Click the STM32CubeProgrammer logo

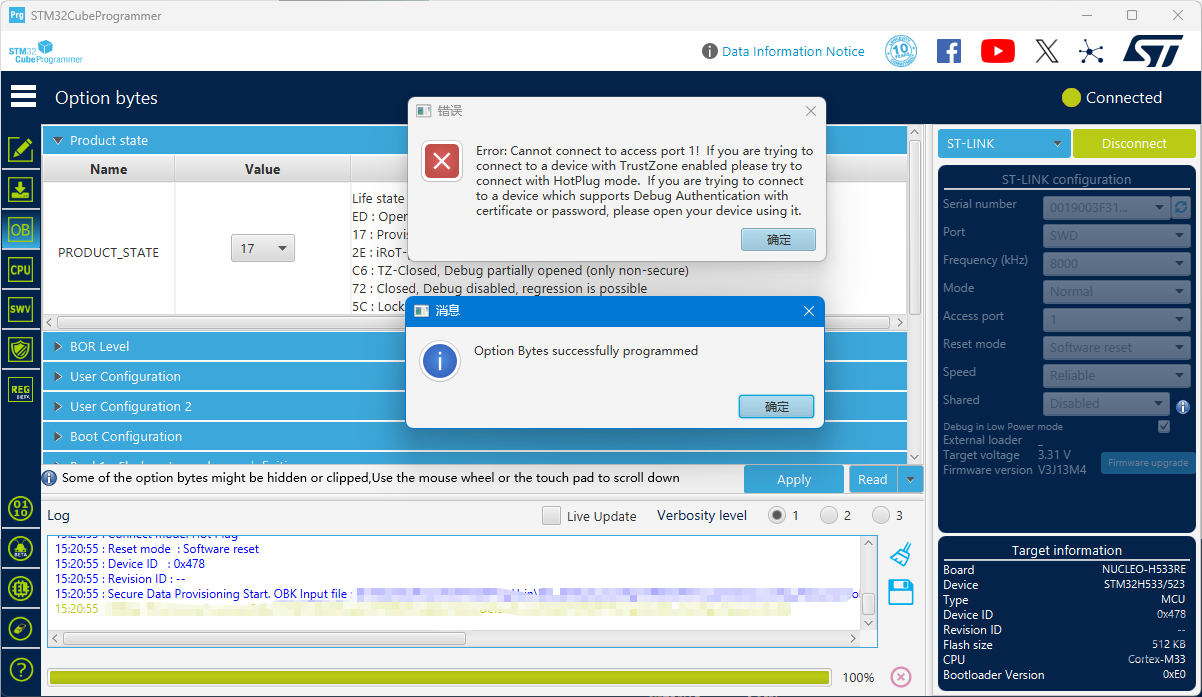coord(45,52)
